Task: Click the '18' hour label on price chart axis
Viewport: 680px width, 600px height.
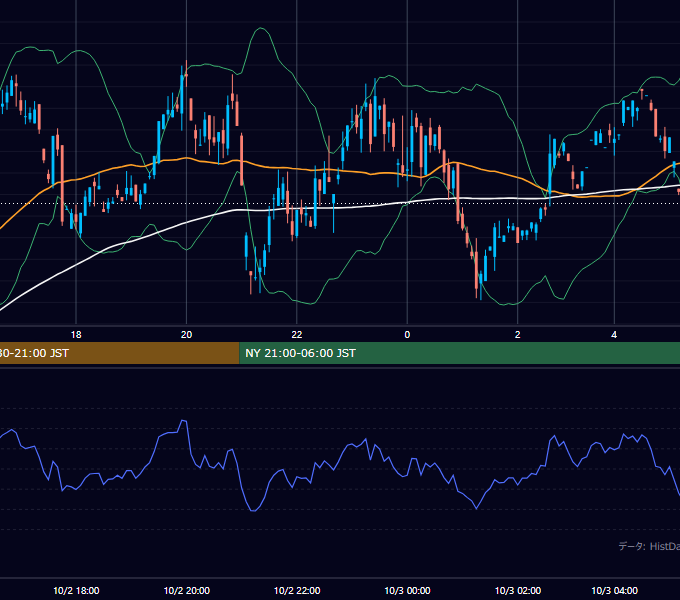Action: pyautogui.click(x=76, y=335)
